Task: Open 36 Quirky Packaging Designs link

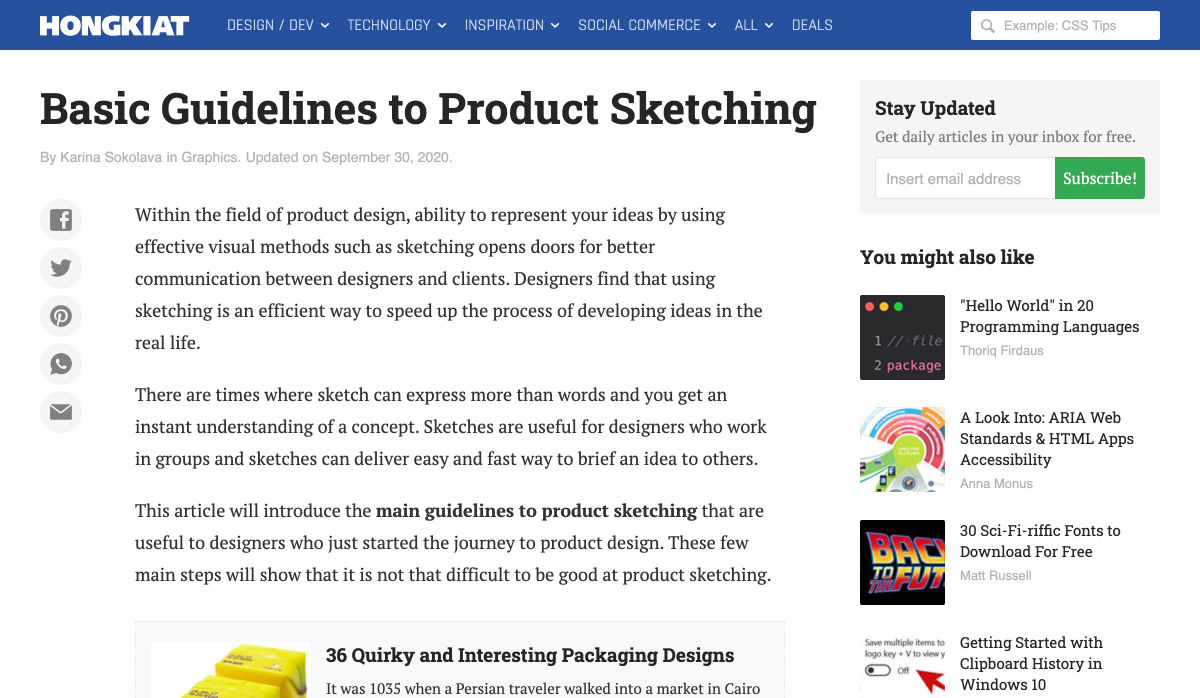Action: tap(530, 656)
